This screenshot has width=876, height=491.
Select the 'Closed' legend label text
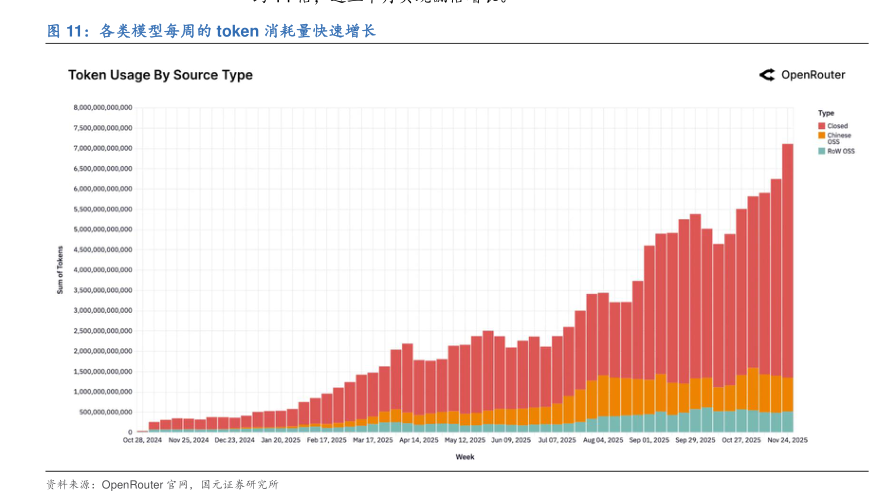click(838, 126)
